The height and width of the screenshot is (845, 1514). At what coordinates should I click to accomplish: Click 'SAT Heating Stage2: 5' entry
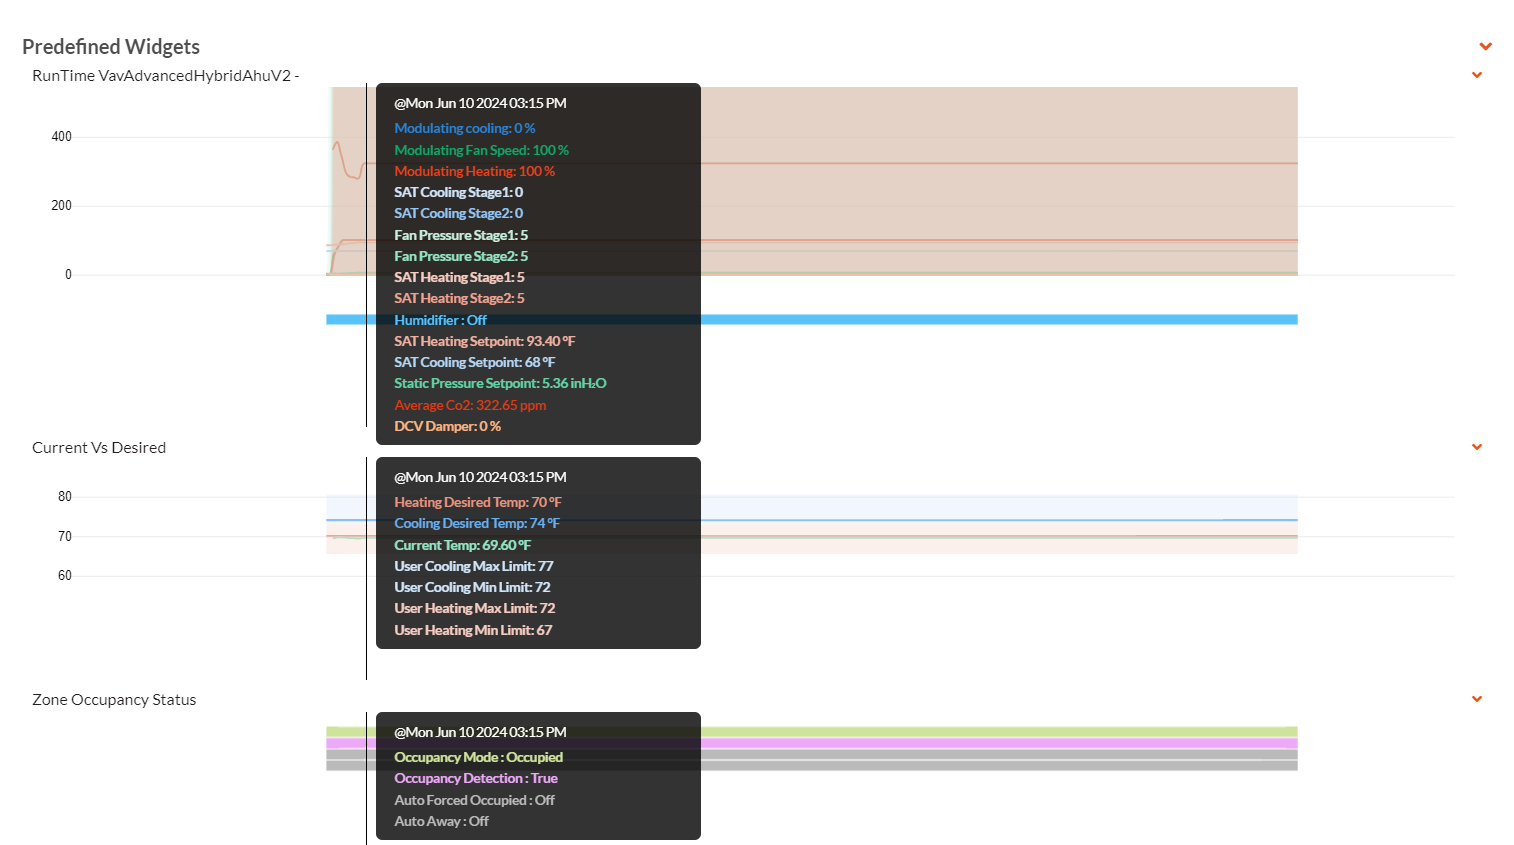tap(459, 298)
